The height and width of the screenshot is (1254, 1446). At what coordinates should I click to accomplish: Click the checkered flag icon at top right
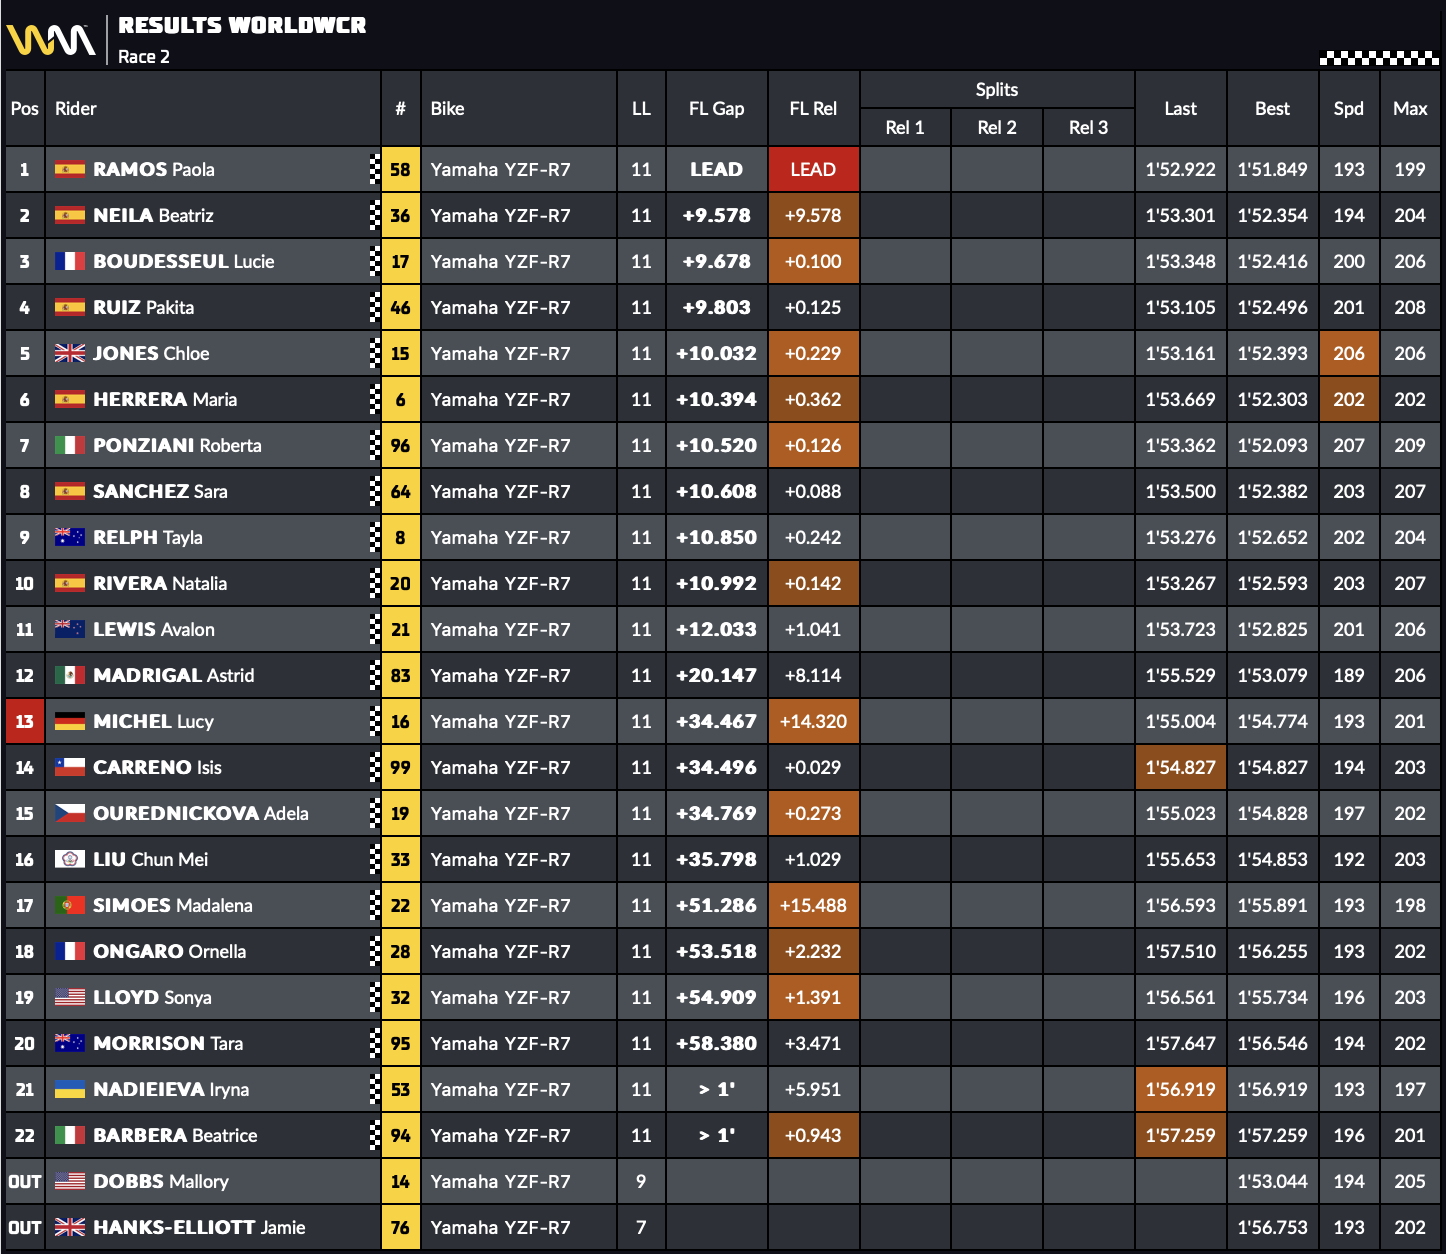pos(1378,58)
